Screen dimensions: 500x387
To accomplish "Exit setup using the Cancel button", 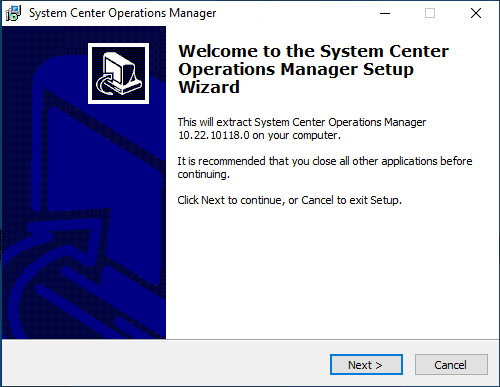I will (x=451, y=365).
